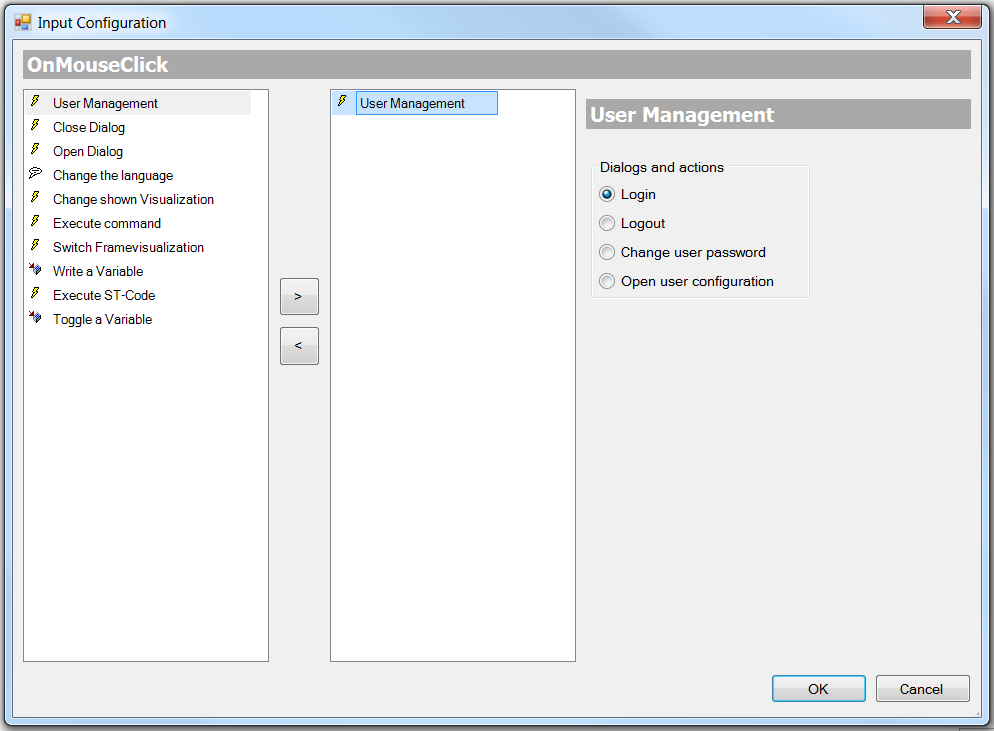
Task: Remove assigned action with the < button
Action: click(x=299, y=346)
